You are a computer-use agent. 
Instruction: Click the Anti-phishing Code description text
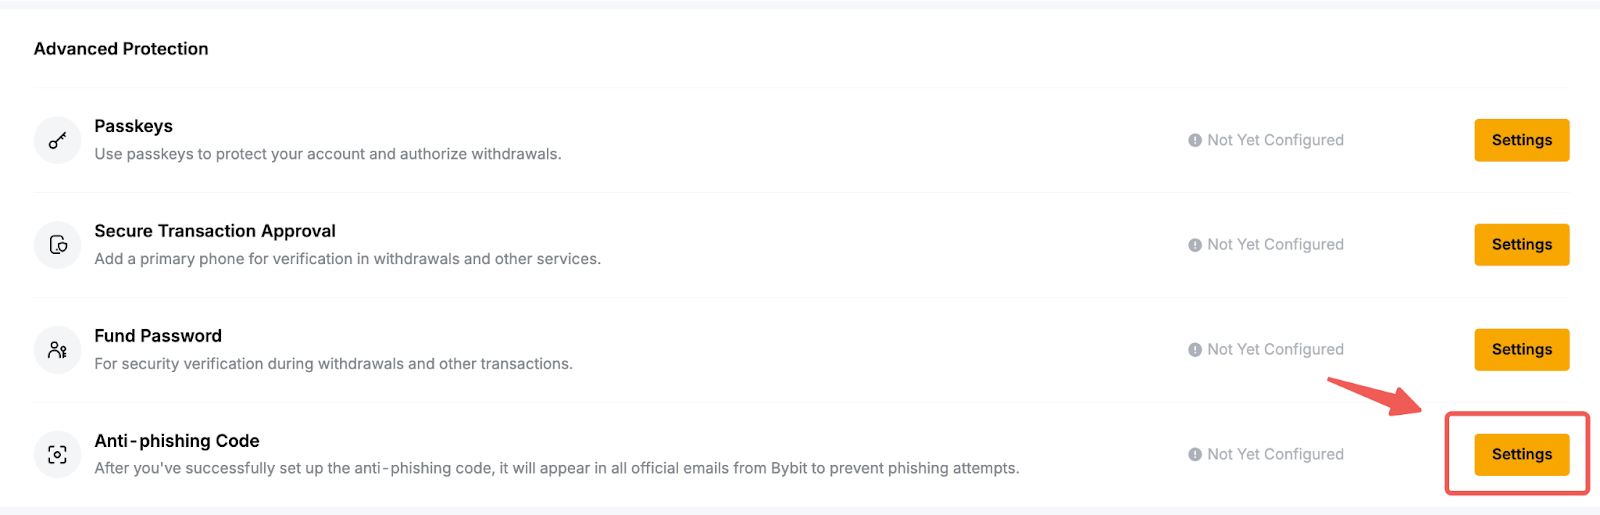[556, 468]
